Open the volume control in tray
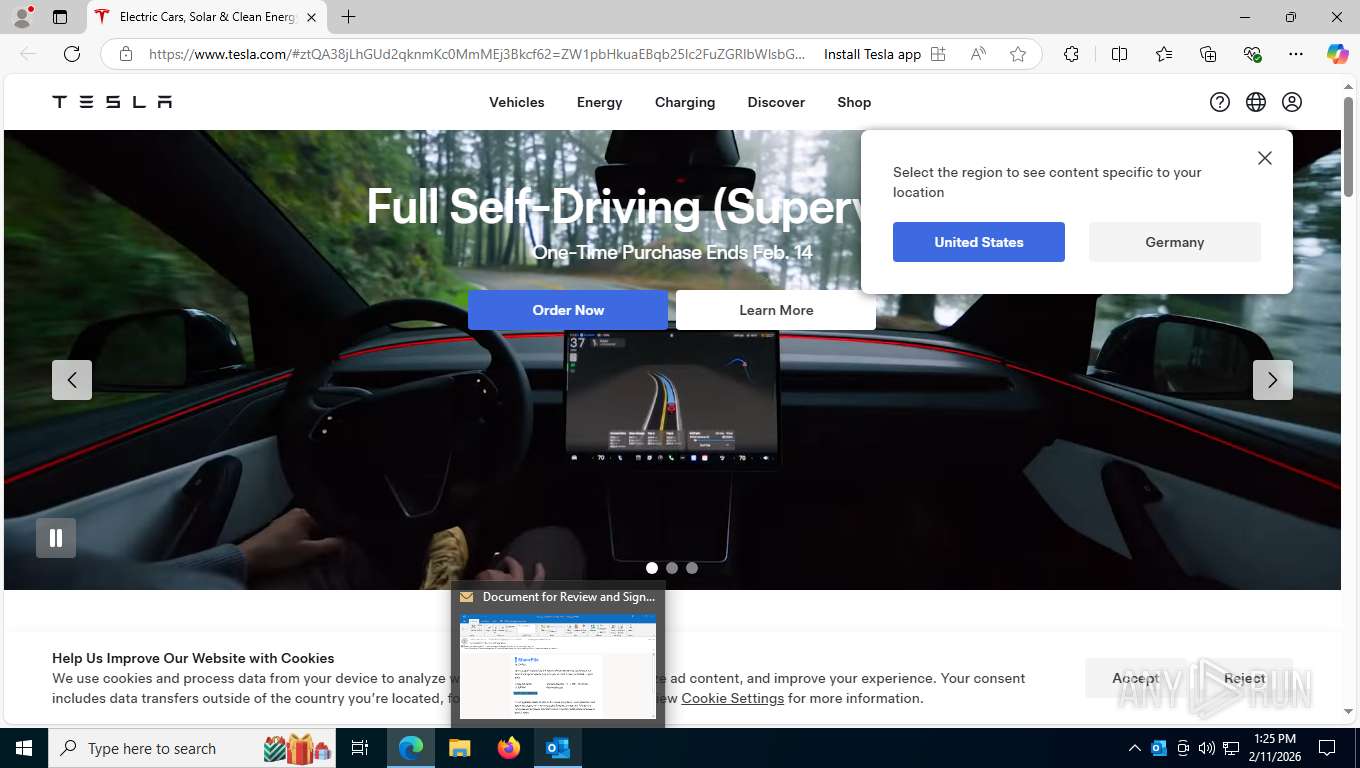This screenshot has width=1360, height=768. pyautogui.click(x=1206, y=748)
